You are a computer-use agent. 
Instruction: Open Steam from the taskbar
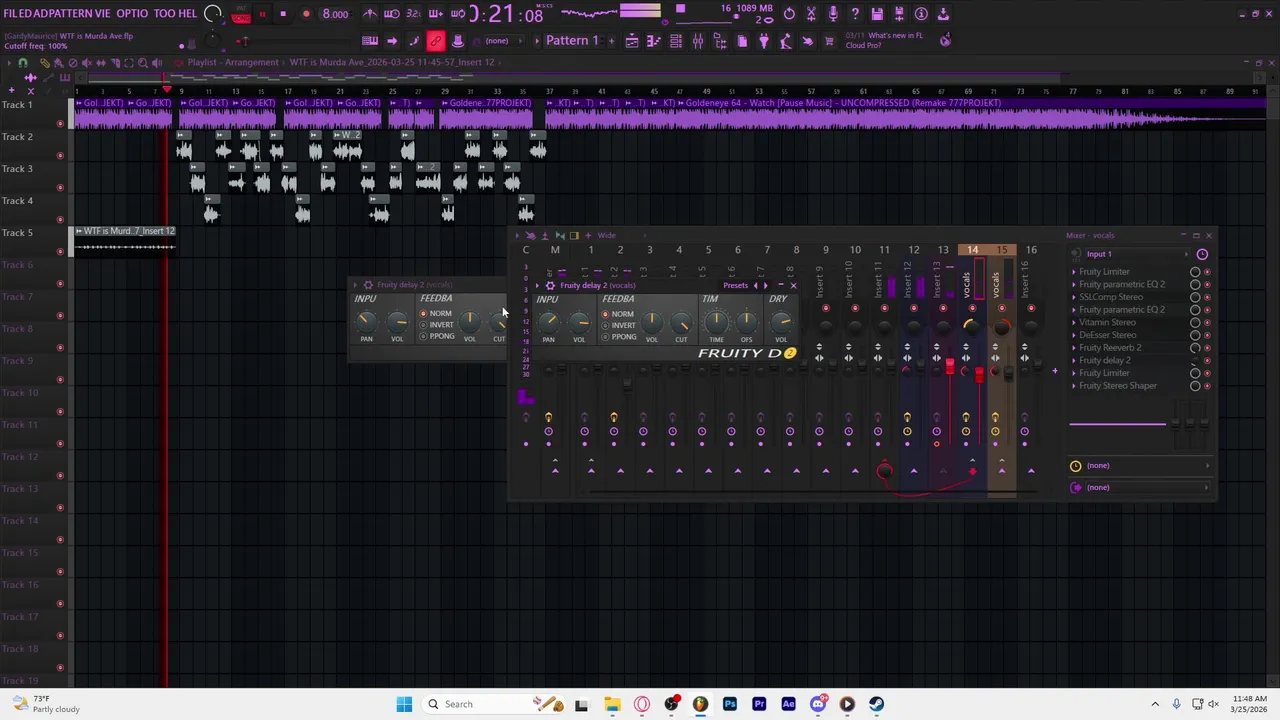[877, 704]
